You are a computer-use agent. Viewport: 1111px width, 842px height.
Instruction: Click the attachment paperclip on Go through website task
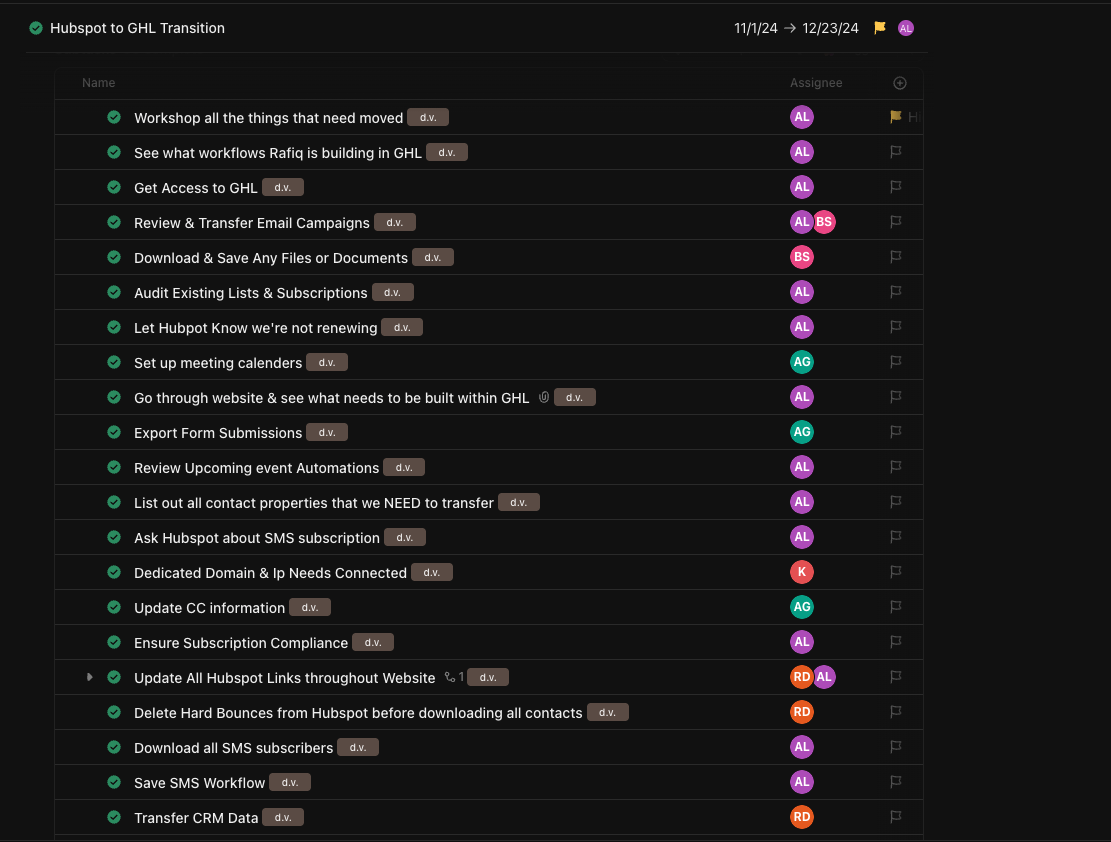tap(543, 398)
